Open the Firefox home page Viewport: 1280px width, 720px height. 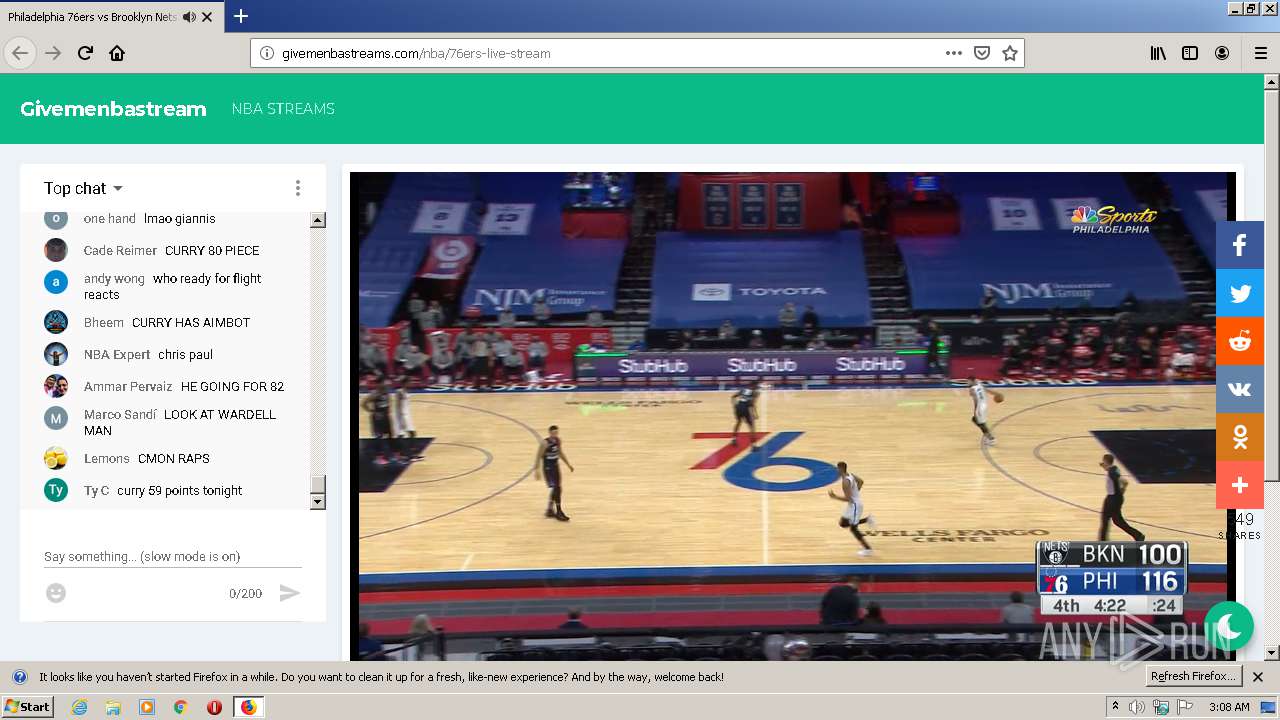[x=117, y=53]
